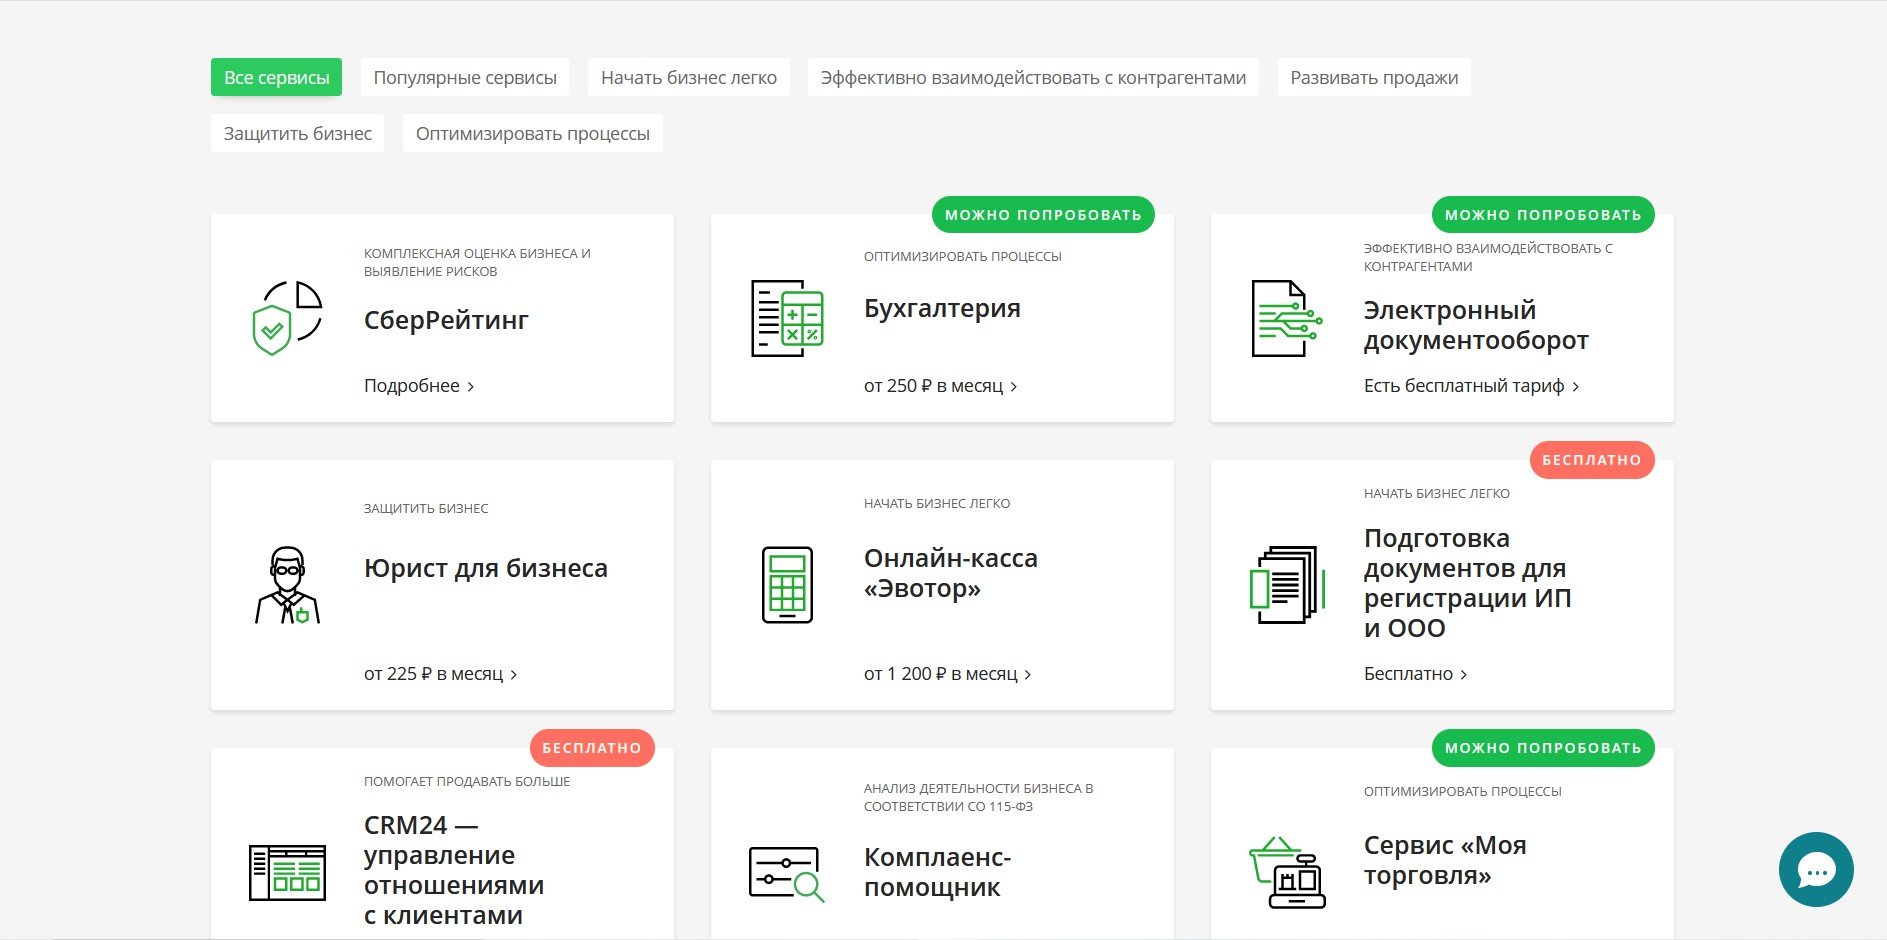The height and width of the screenshot is (940, 1887).
Task: Click от 250 ₽ в месяц link
Action: click(x=940, y=386)
